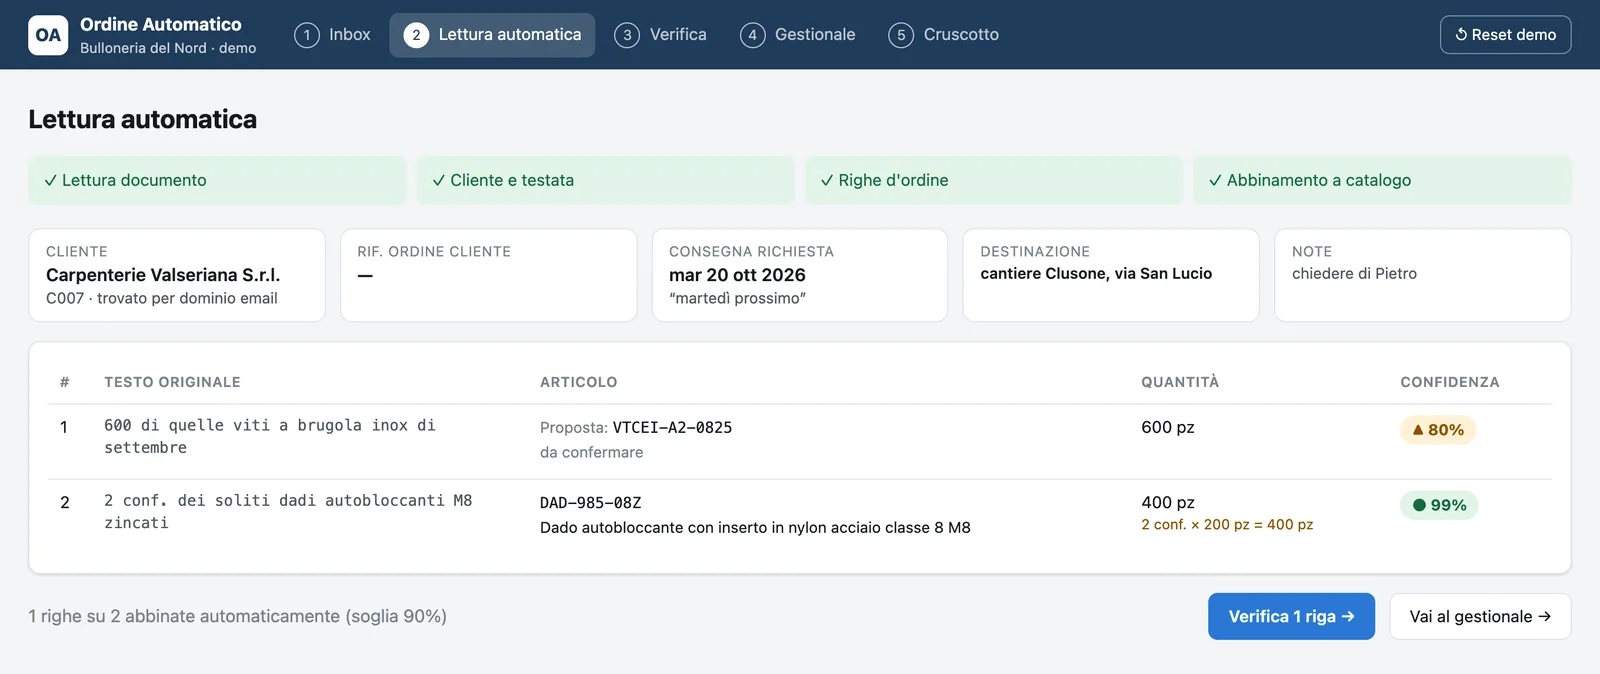Go to the Verifica step
Image resolution: width=1600 pixels, height=674 pixels.
[660, 35]
